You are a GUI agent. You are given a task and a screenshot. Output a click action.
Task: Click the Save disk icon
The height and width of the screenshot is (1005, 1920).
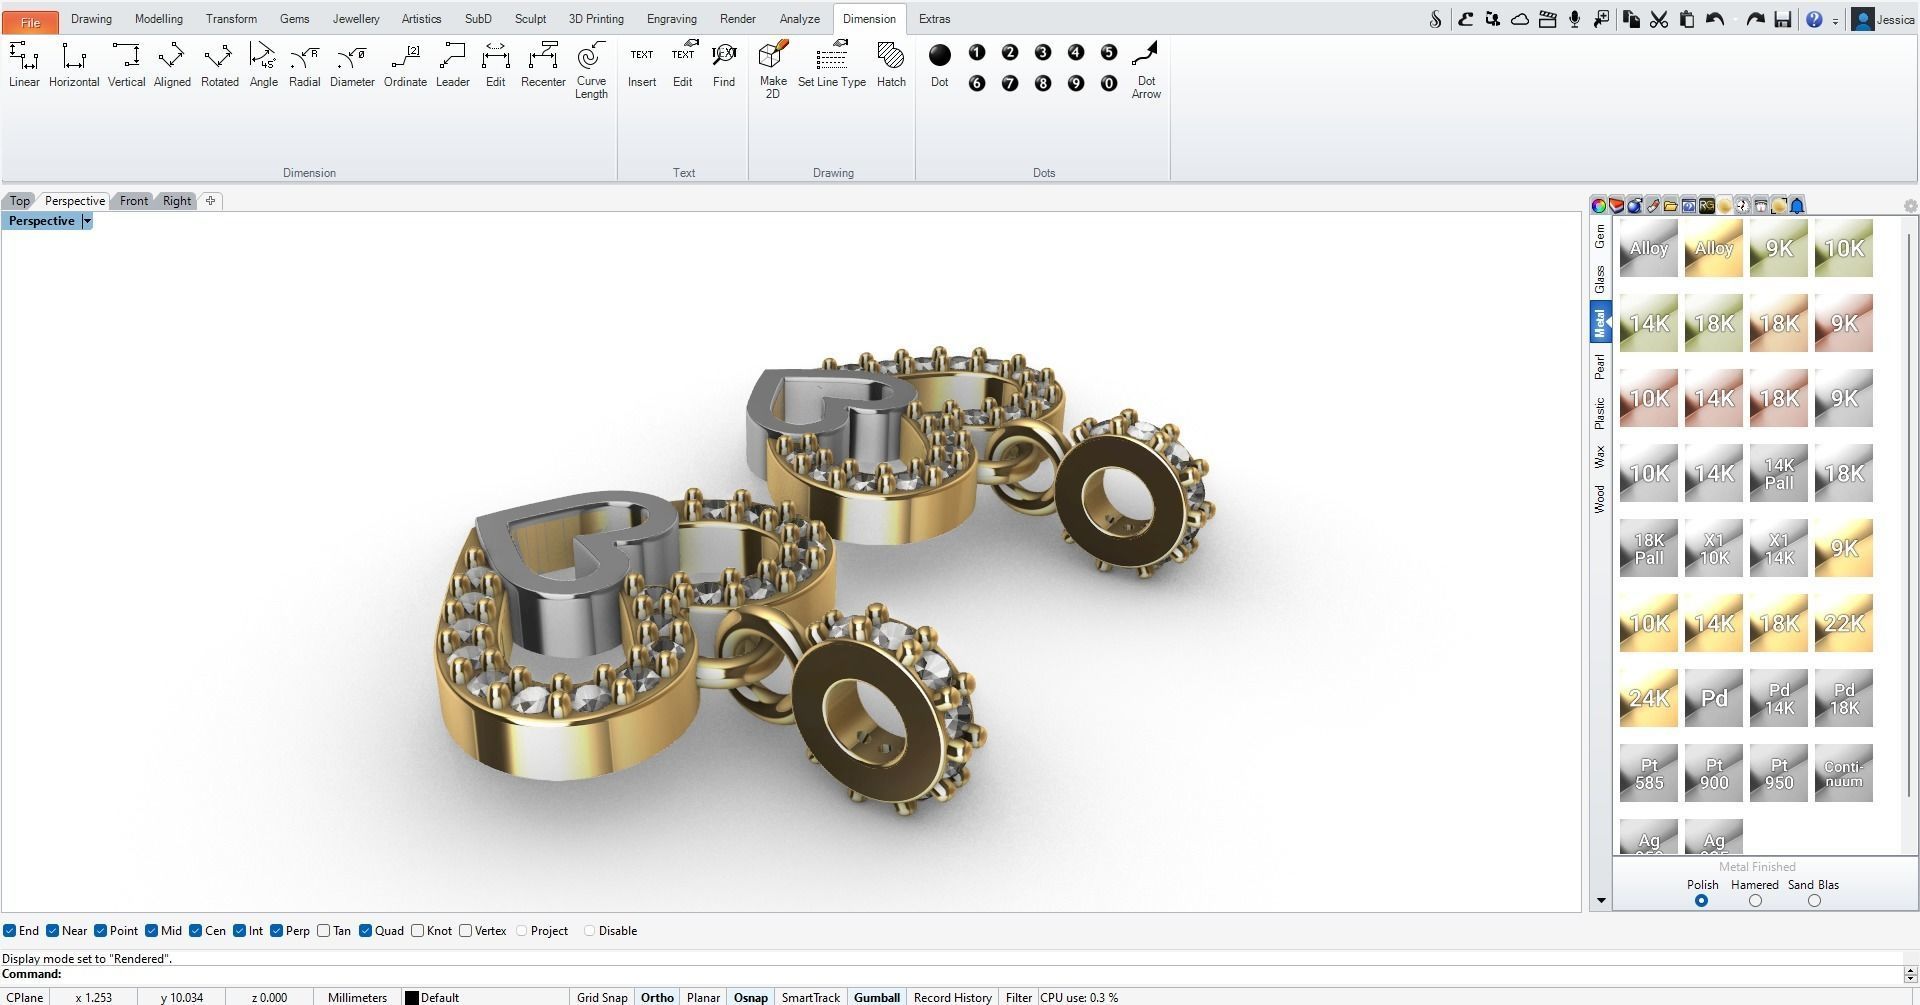click(x=1782, y=19)
